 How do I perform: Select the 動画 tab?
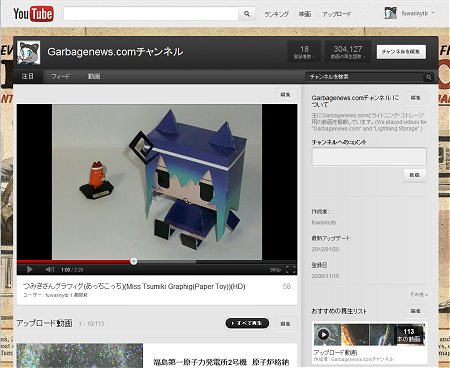(94, 76)
